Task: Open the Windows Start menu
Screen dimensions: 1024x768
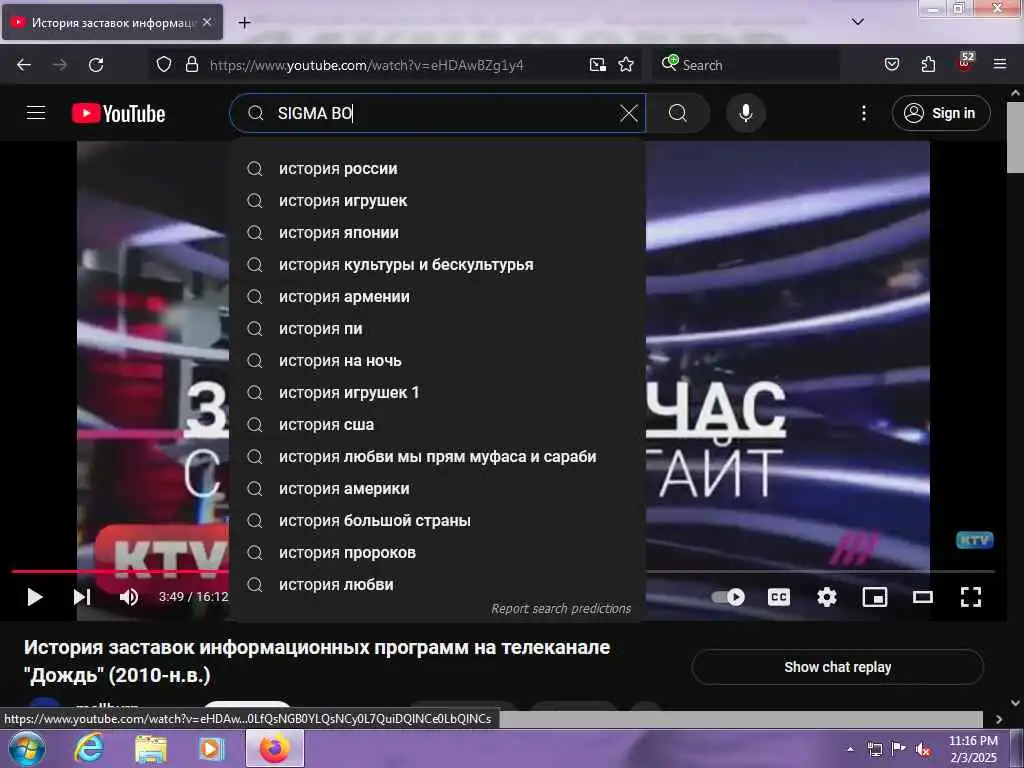Action: (x=27, y=748)
